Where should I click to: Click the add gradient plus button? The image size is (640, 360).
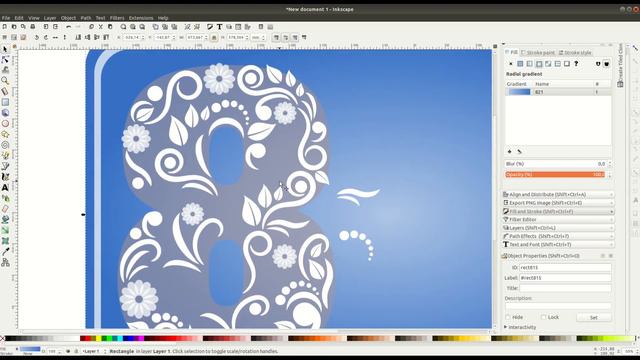coord(509,151)
